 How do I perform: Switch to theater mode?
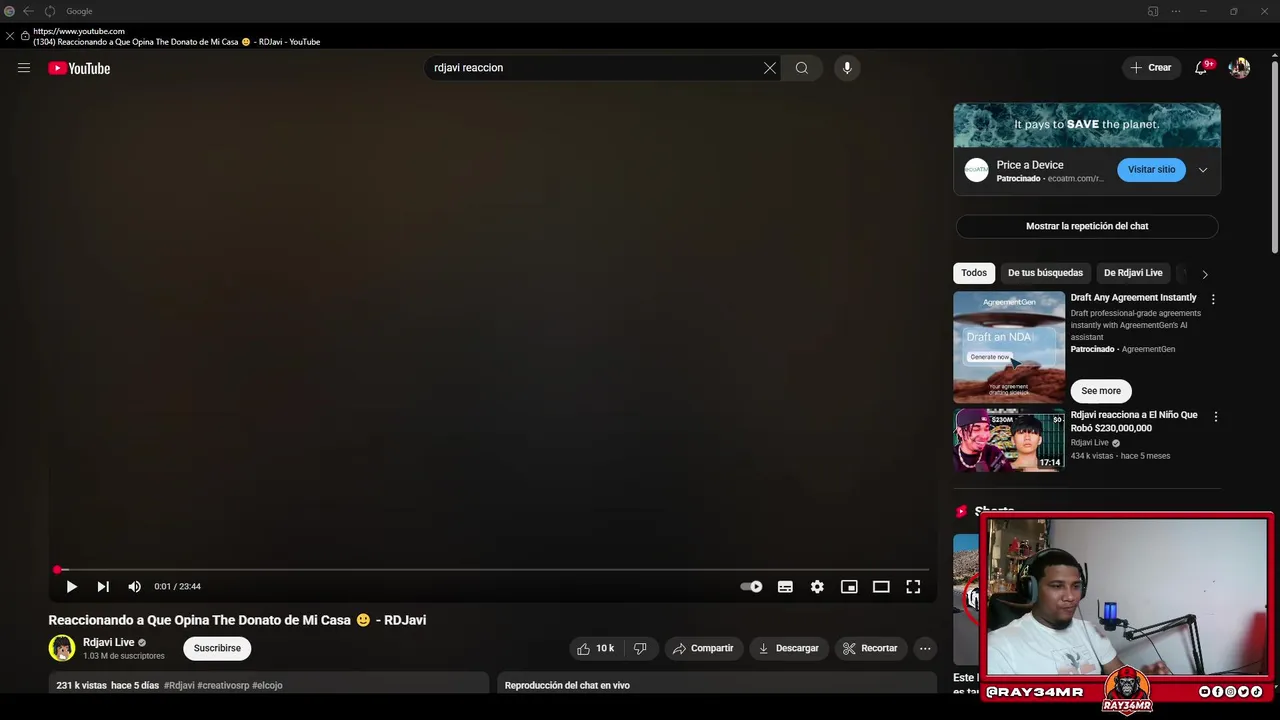point(881,587)
